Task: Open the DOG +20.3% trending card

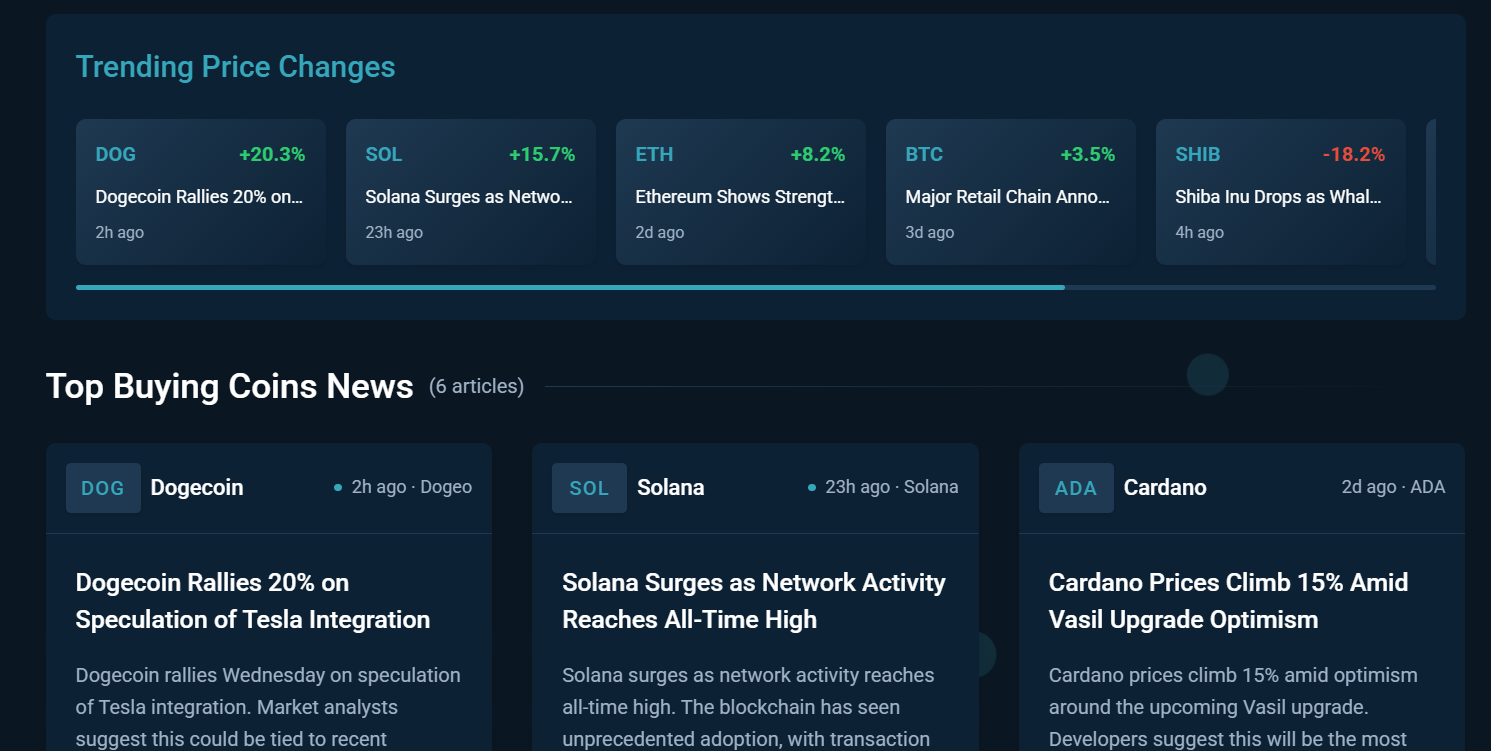Action: (x=201, y=192)
